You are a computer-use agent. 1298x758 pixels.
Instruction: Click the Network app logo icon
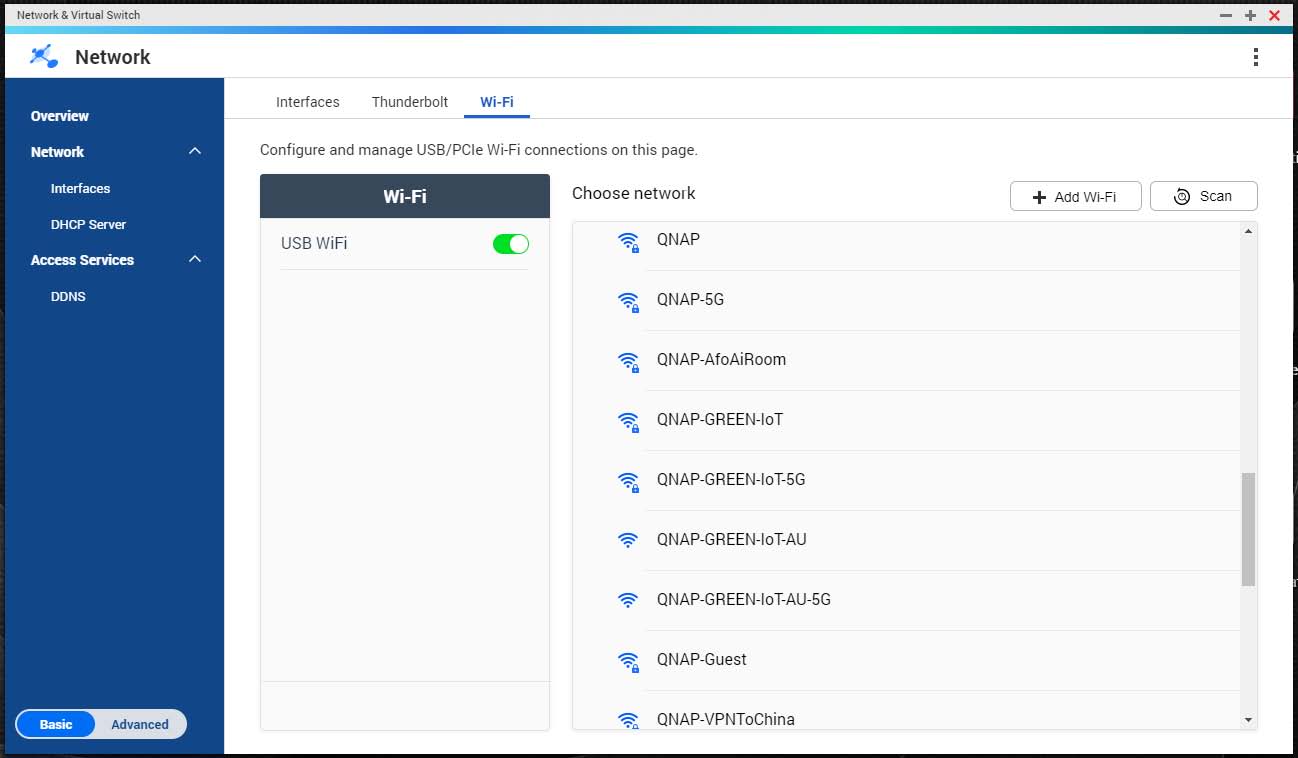point(44,57)
